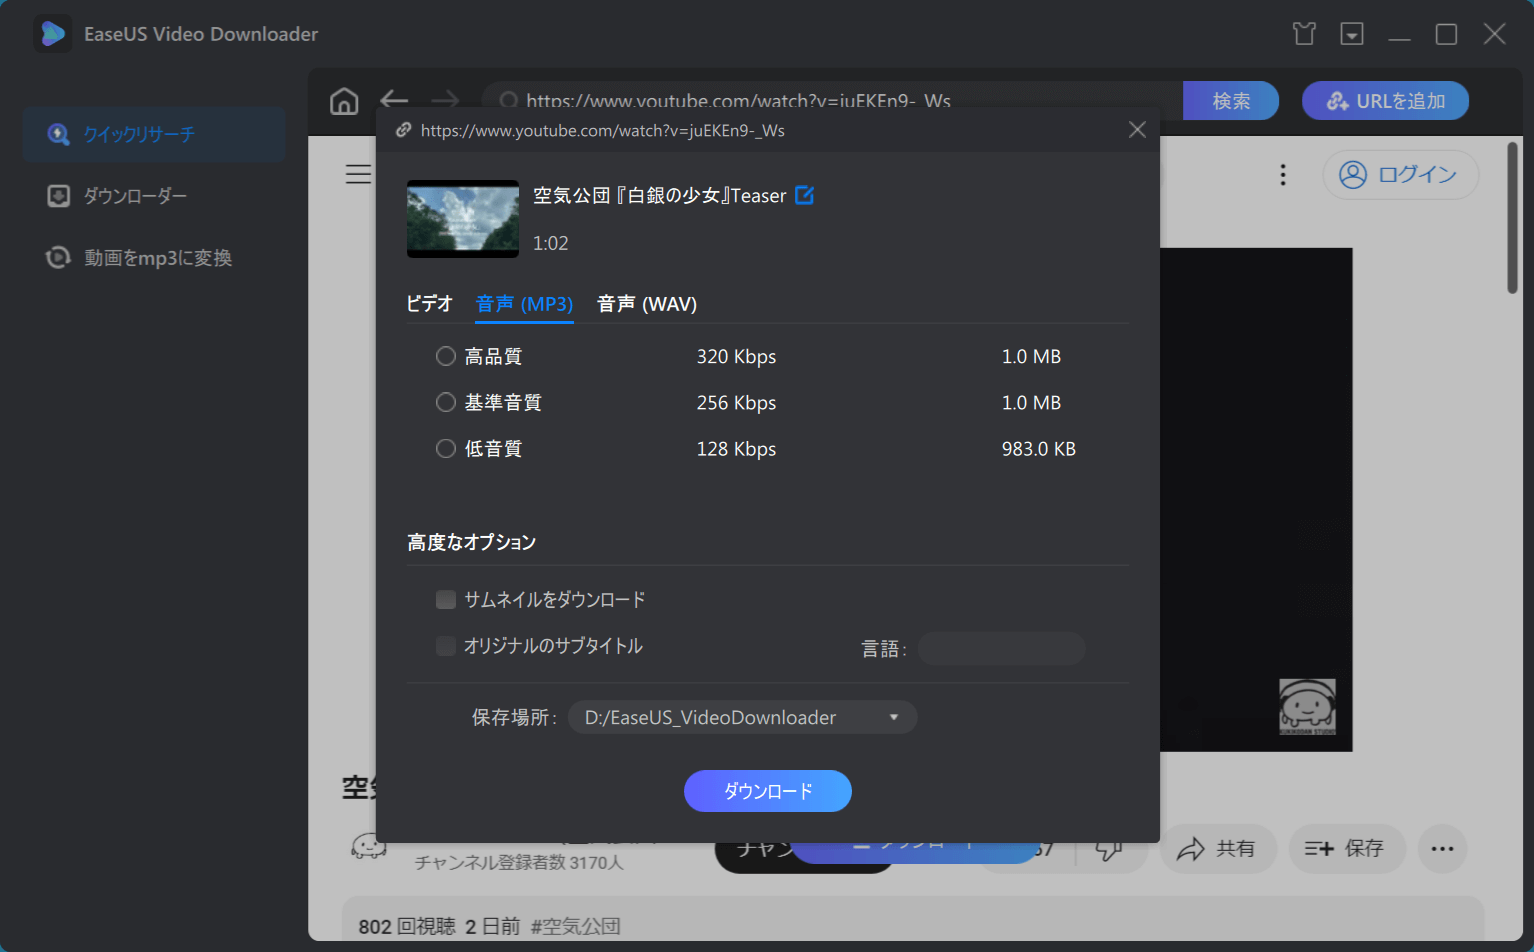Open the skin/theme shirt icon

(1304, 34)
